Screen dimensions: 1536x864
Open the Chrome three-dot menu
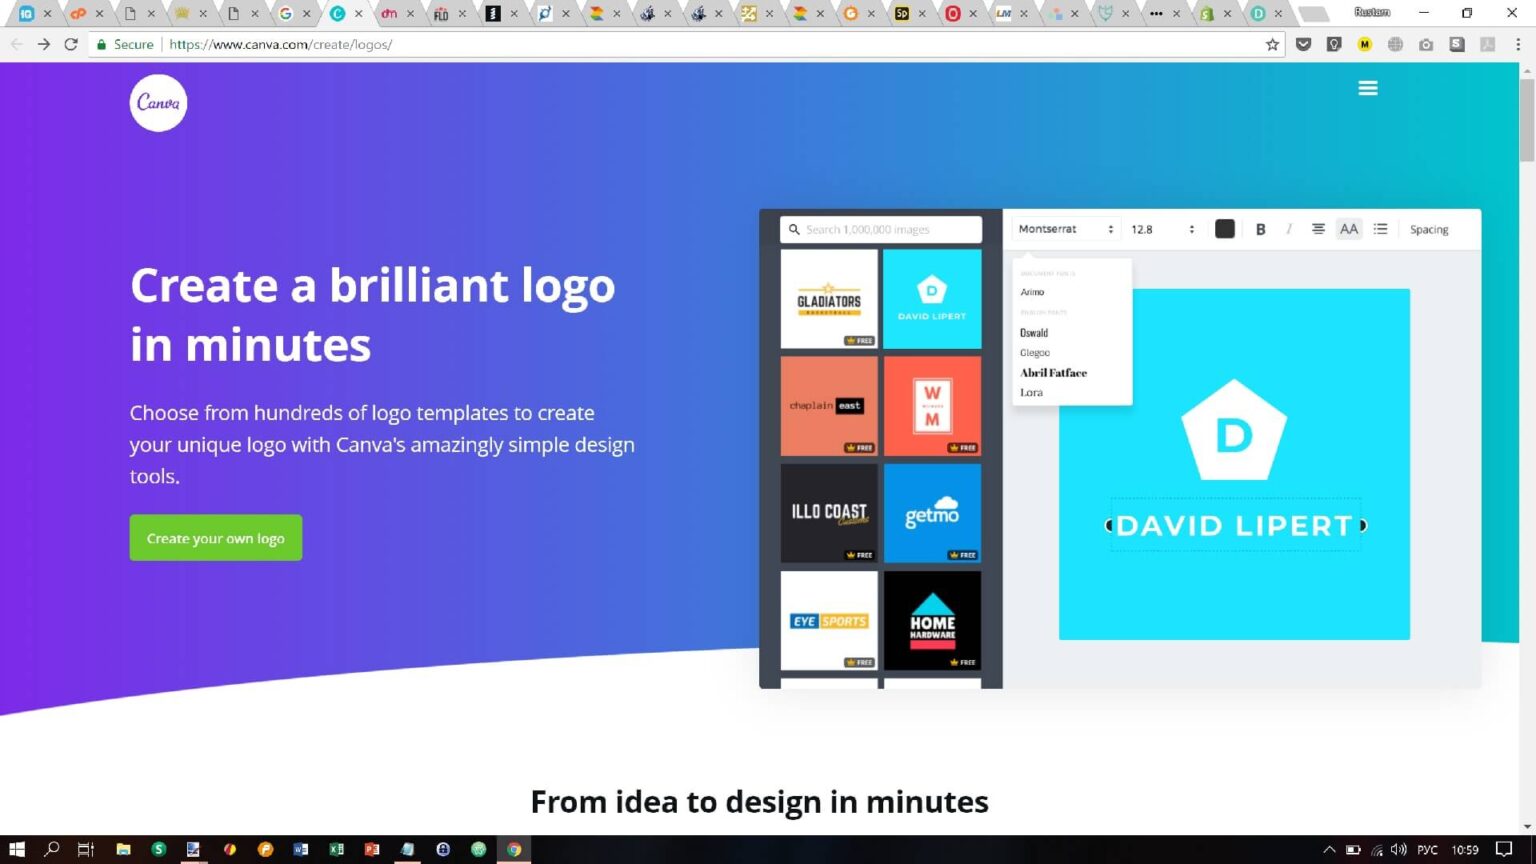pos(1518,44)
